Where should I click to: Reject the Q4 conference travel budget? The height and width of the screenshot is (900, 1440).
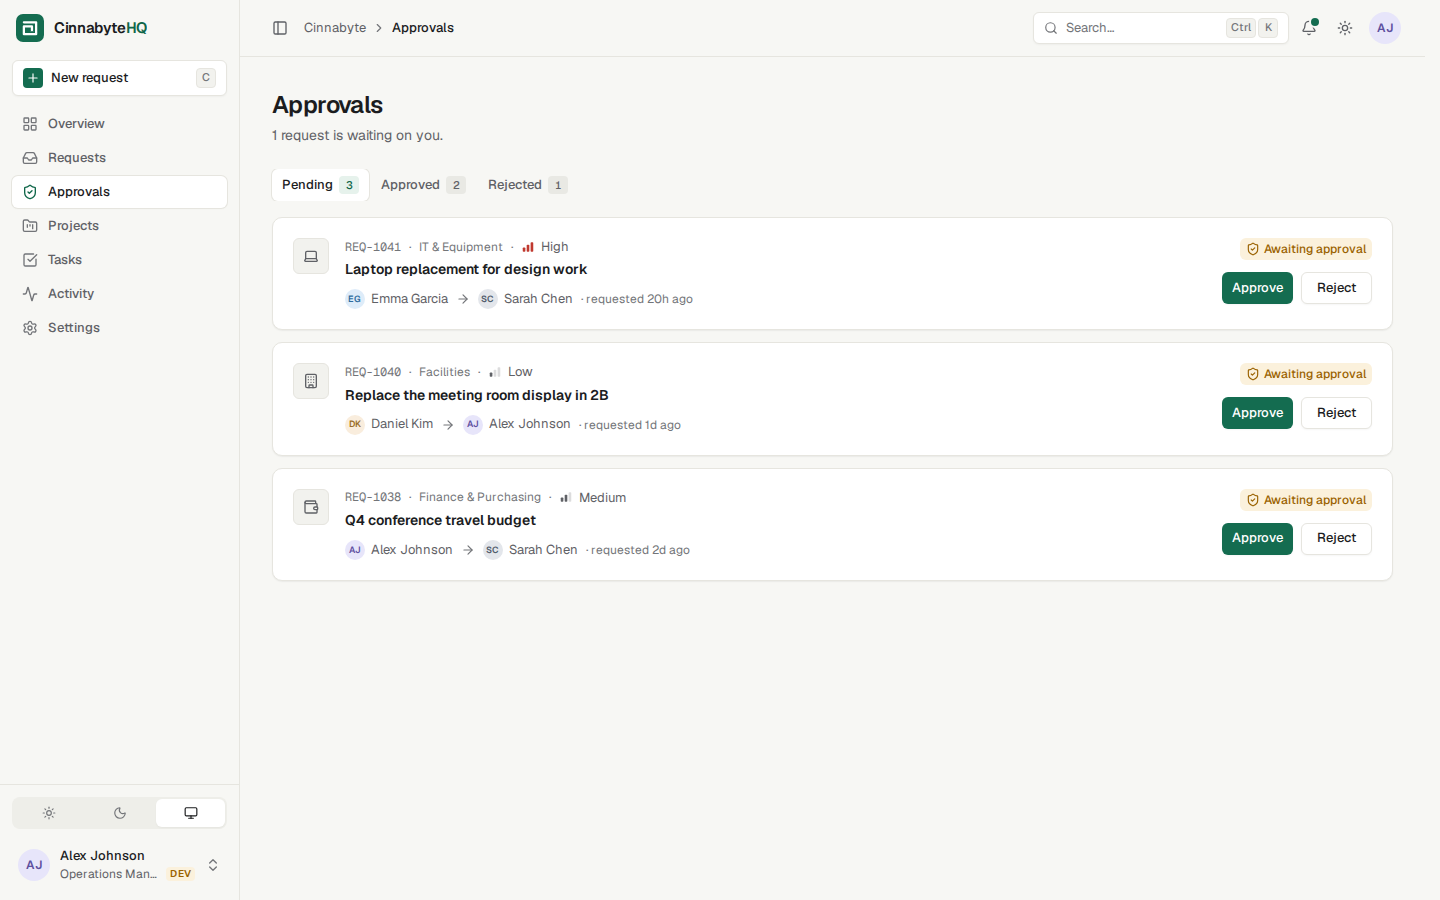click(1336, 538)
